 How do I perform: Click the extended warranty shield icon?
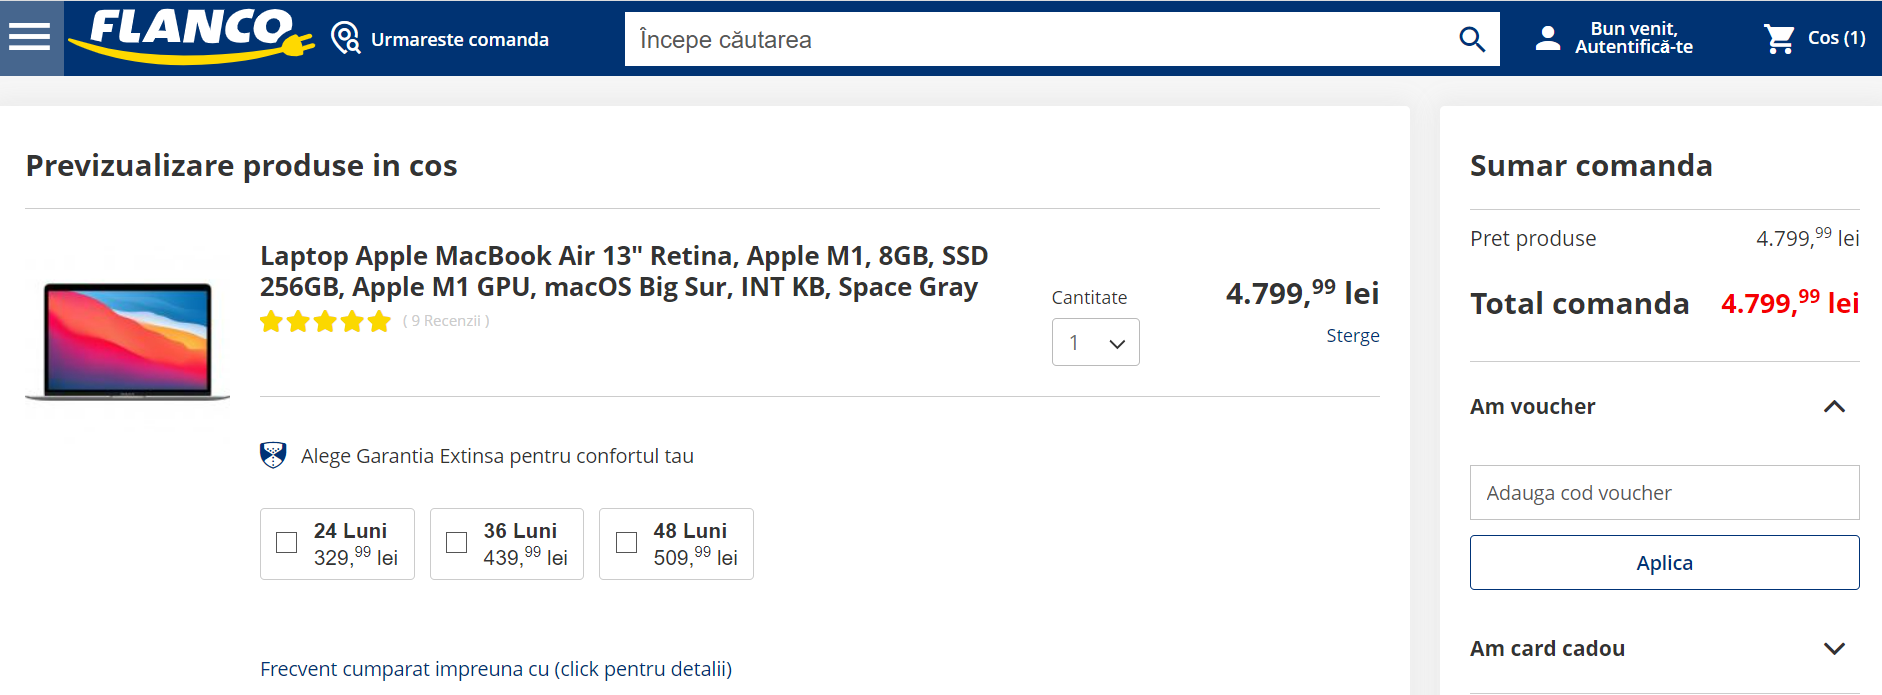click(273, 455)
